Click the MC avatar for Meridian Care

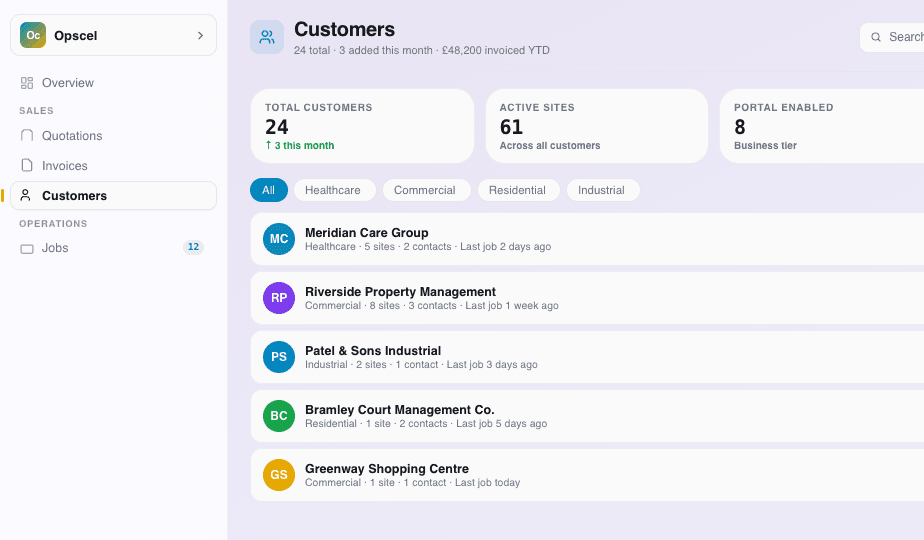coord(279,239)
